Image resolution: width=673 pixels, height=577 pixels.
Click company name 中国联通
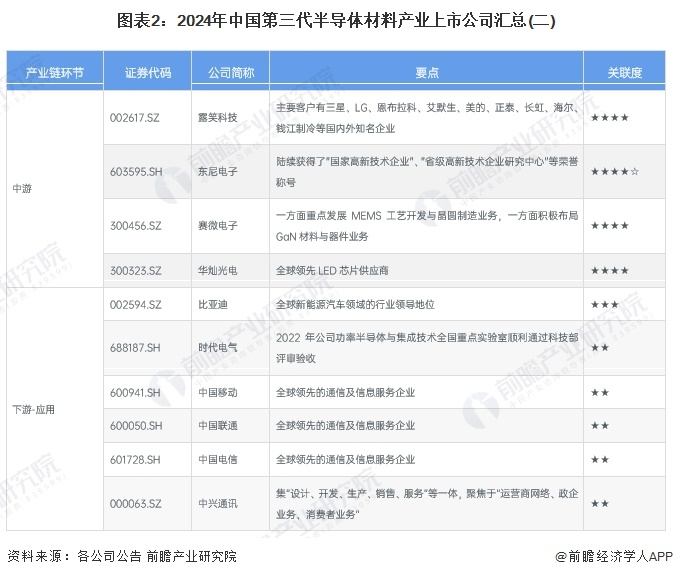pyautogui.click(x=218, y=426)
